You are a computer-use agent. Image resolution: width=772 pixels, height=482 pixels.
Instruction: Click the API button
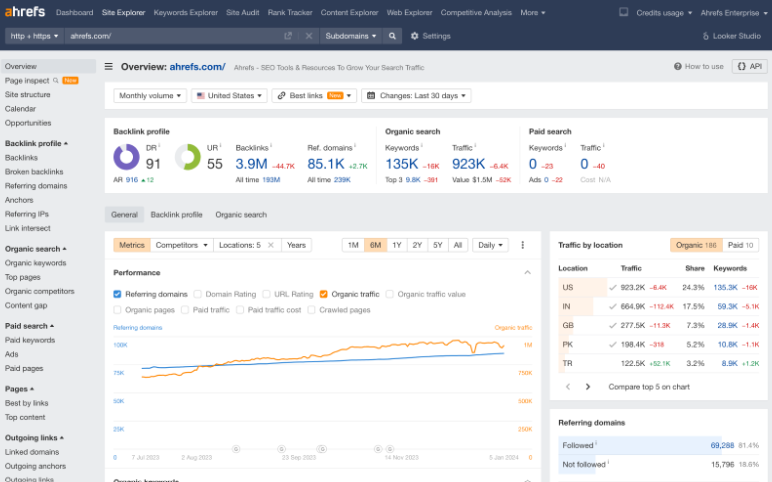click(x=749, y=66)
